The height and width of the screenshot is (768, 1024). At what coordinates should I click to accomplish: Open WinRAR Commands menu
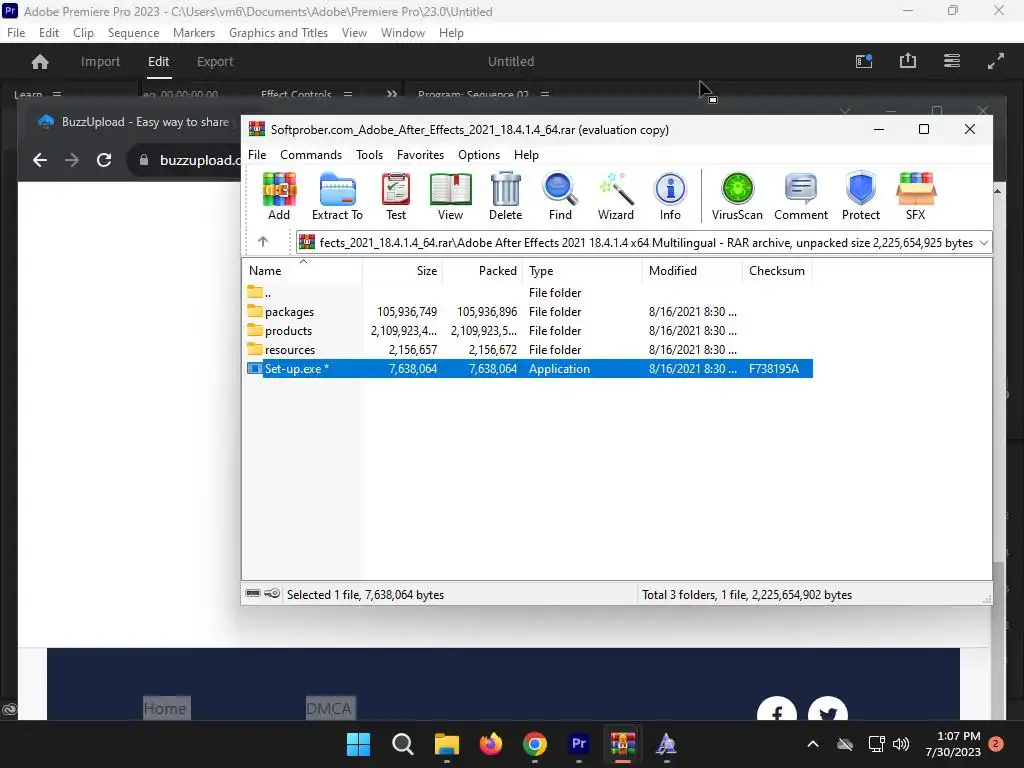click(311, 155)
